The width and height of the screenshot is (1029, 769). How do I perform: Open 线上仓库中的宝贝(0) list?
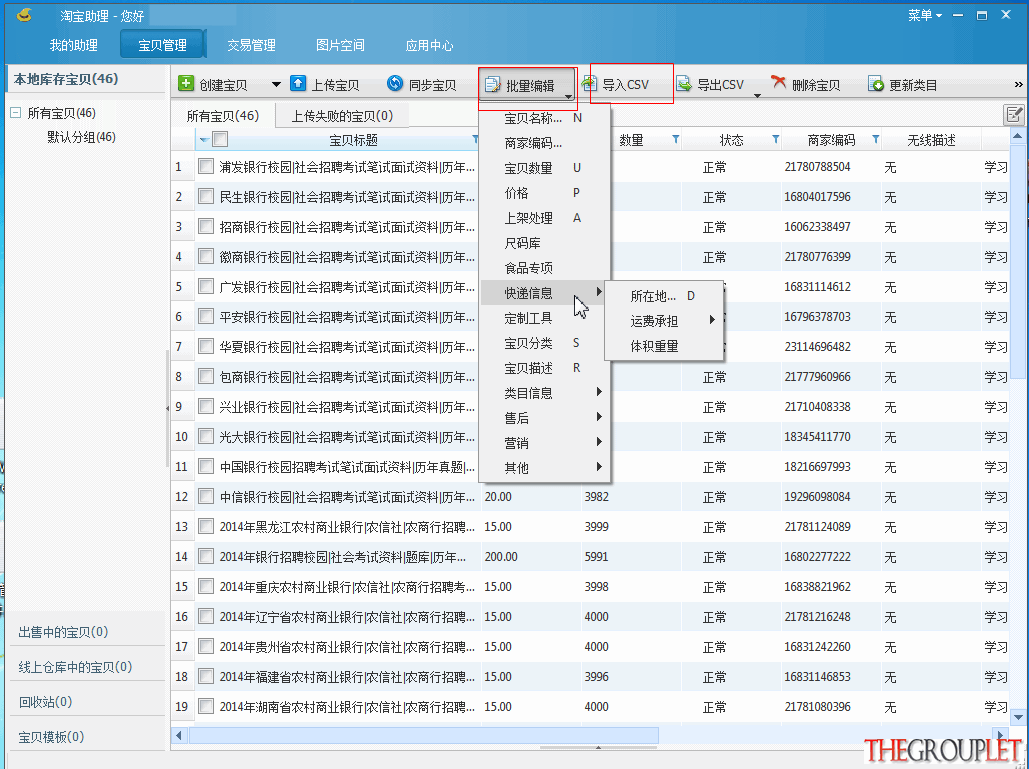75,667
